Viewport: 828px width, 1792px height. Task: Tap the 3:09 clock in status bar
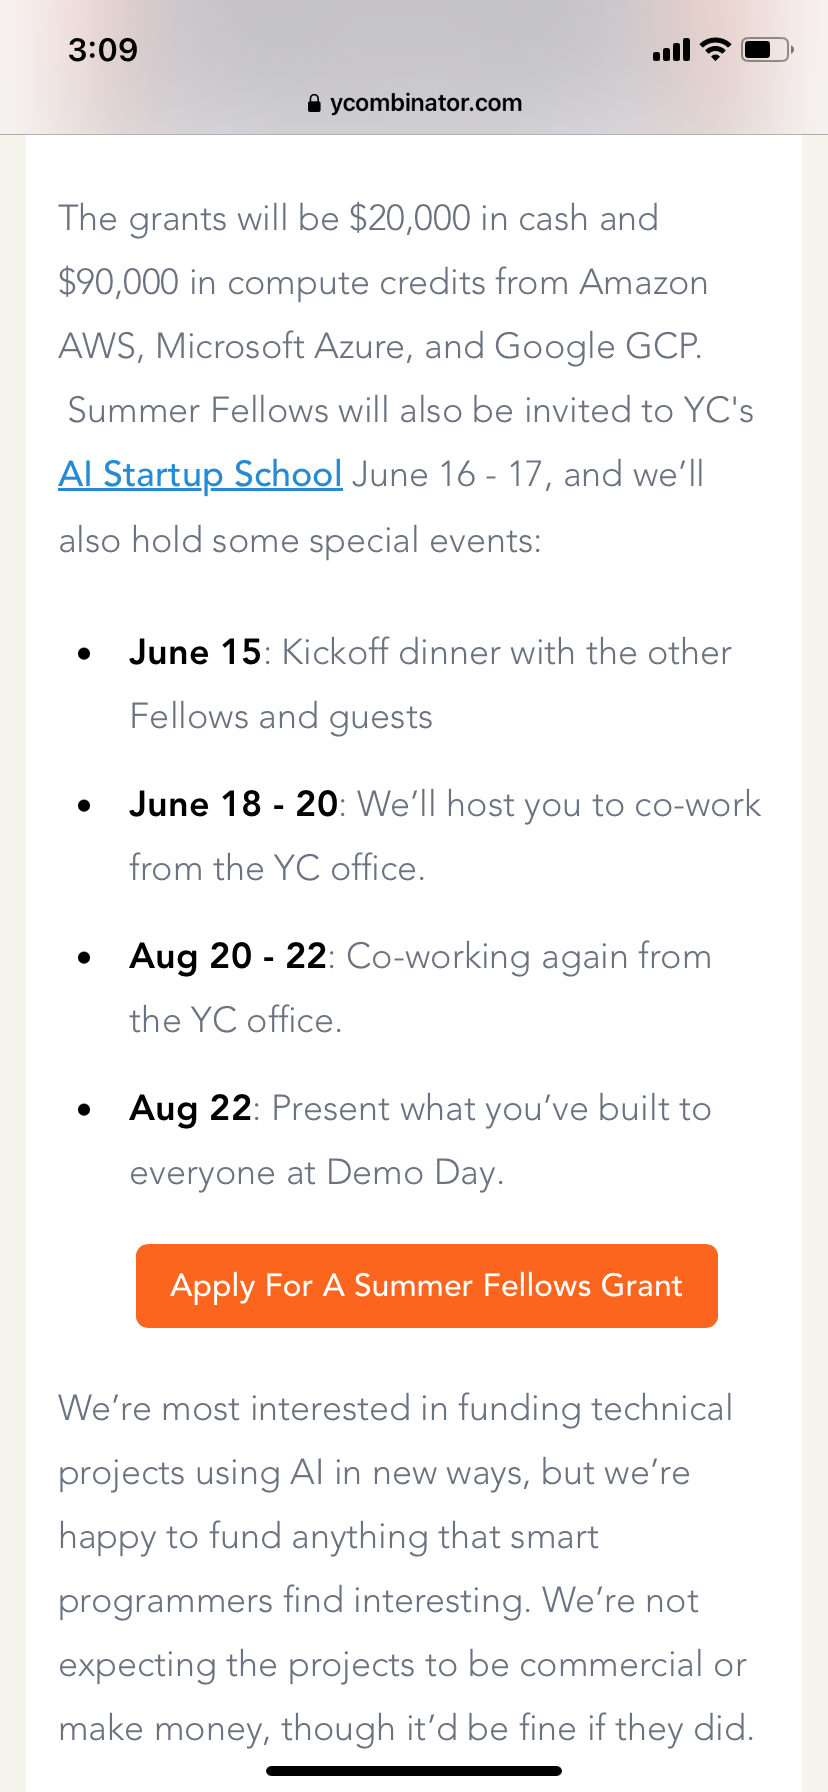coord(103,49)
